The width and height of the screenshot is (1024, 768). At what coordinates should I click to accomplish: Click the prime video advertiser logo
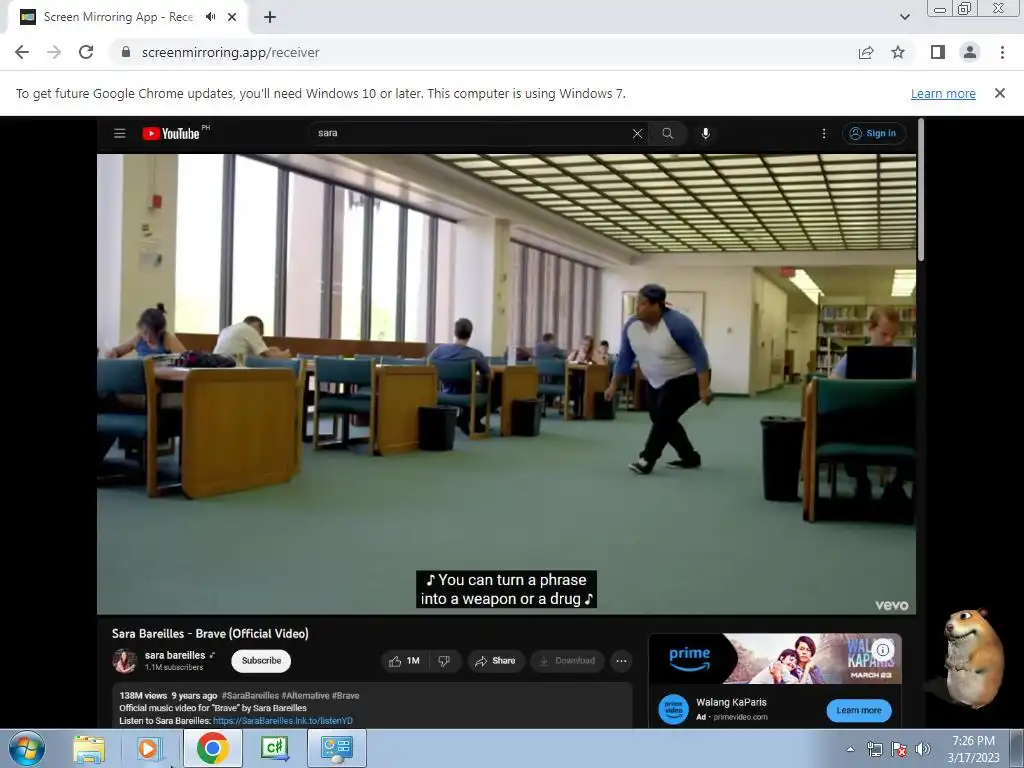(673, 710)
